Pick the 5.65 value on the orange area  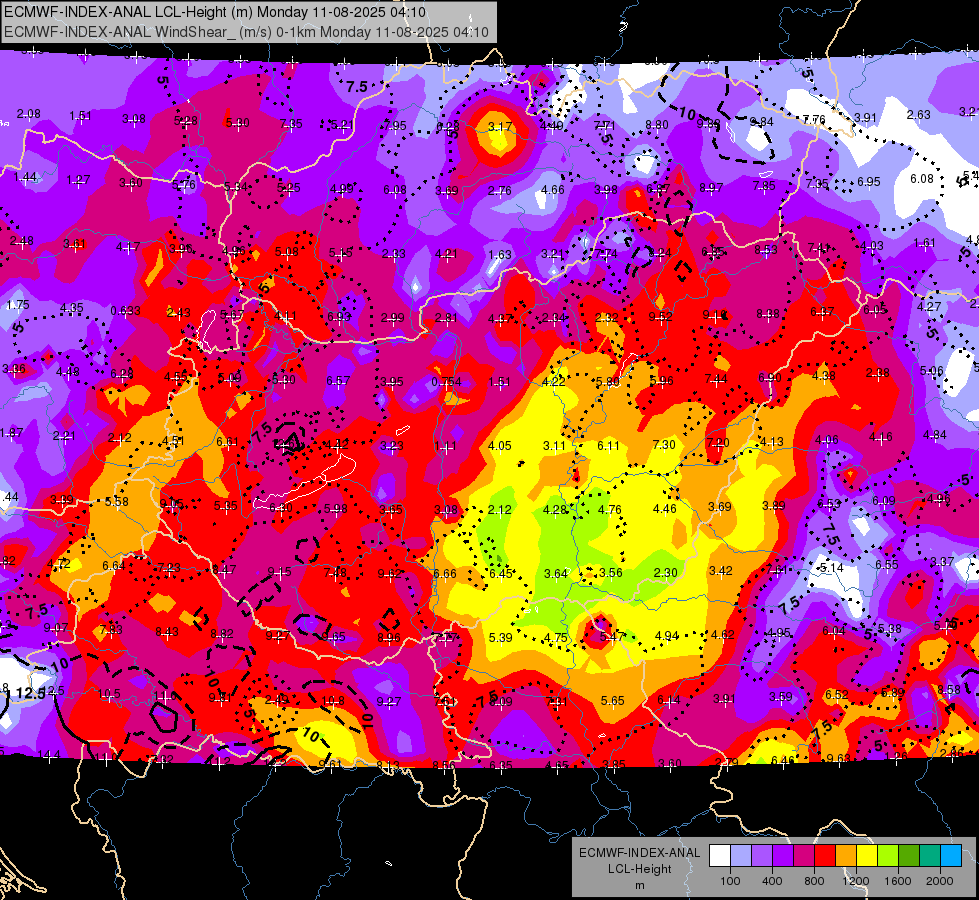(x=612, y=701)
